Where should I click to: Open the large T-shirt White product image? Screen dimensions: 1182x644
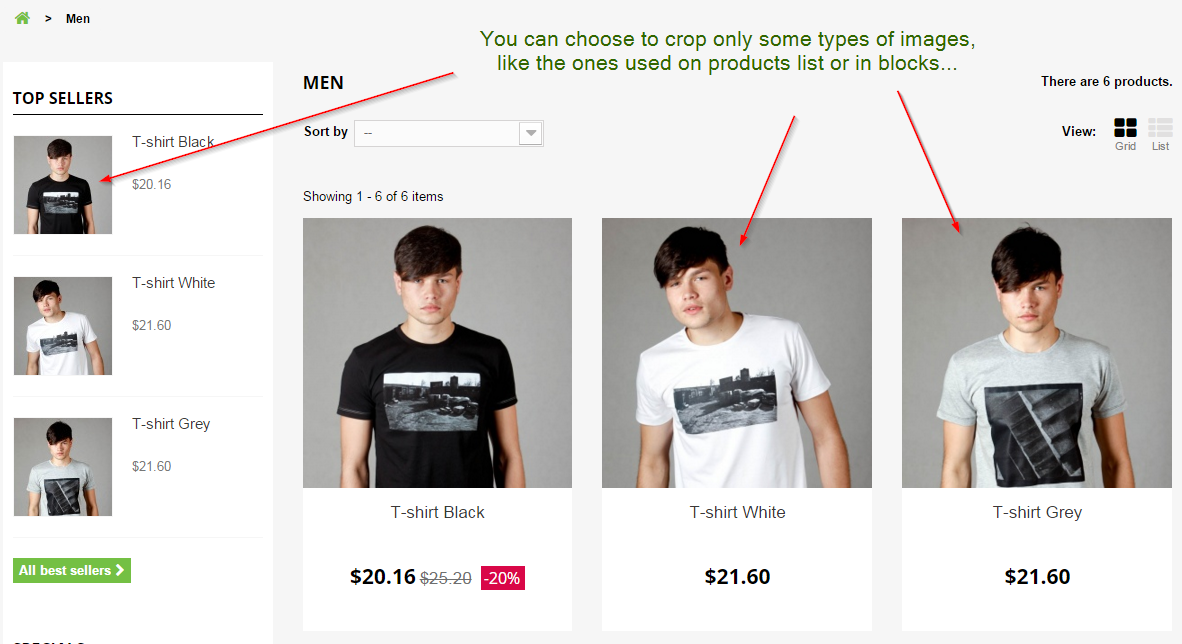(x=737, y=353)
